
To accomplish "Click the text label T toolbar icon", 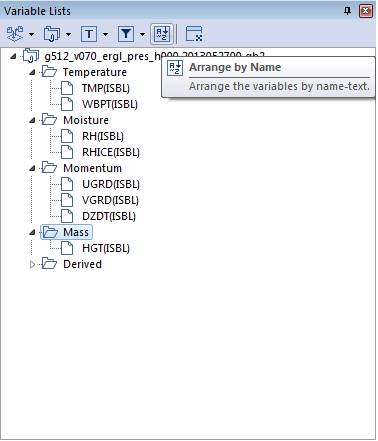I will (89, 34).
